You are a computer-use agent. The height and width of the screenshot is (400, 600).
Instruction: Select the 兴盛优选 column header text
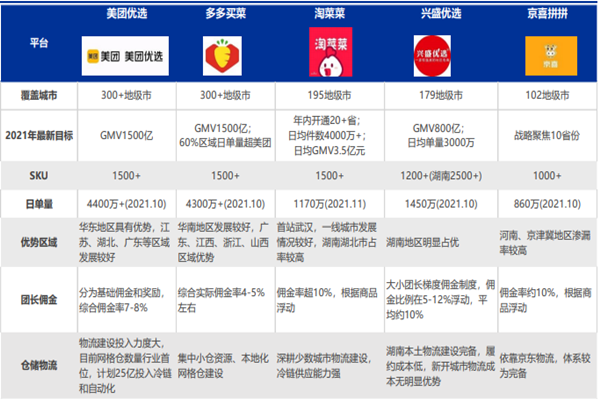coord(441,13)
